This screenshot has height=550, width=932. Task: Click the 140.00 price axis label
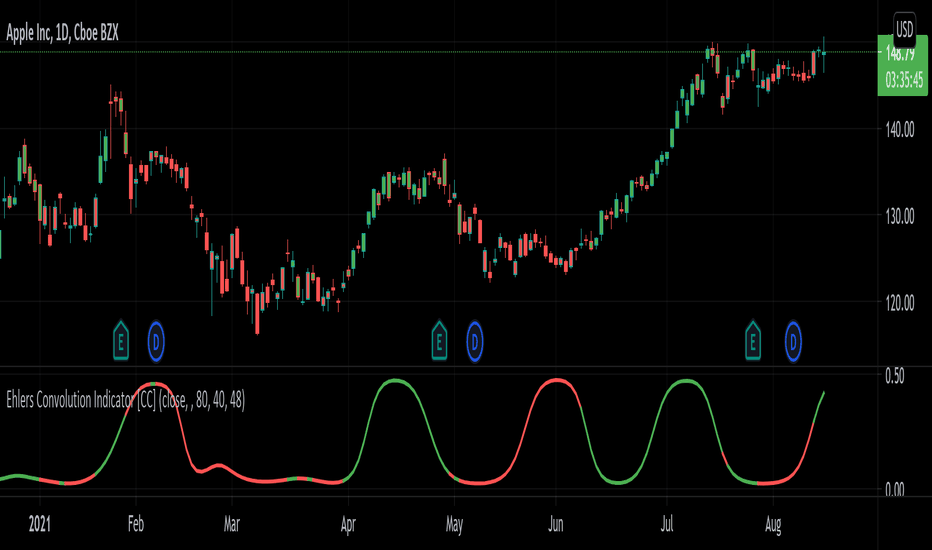pos(899,130)
